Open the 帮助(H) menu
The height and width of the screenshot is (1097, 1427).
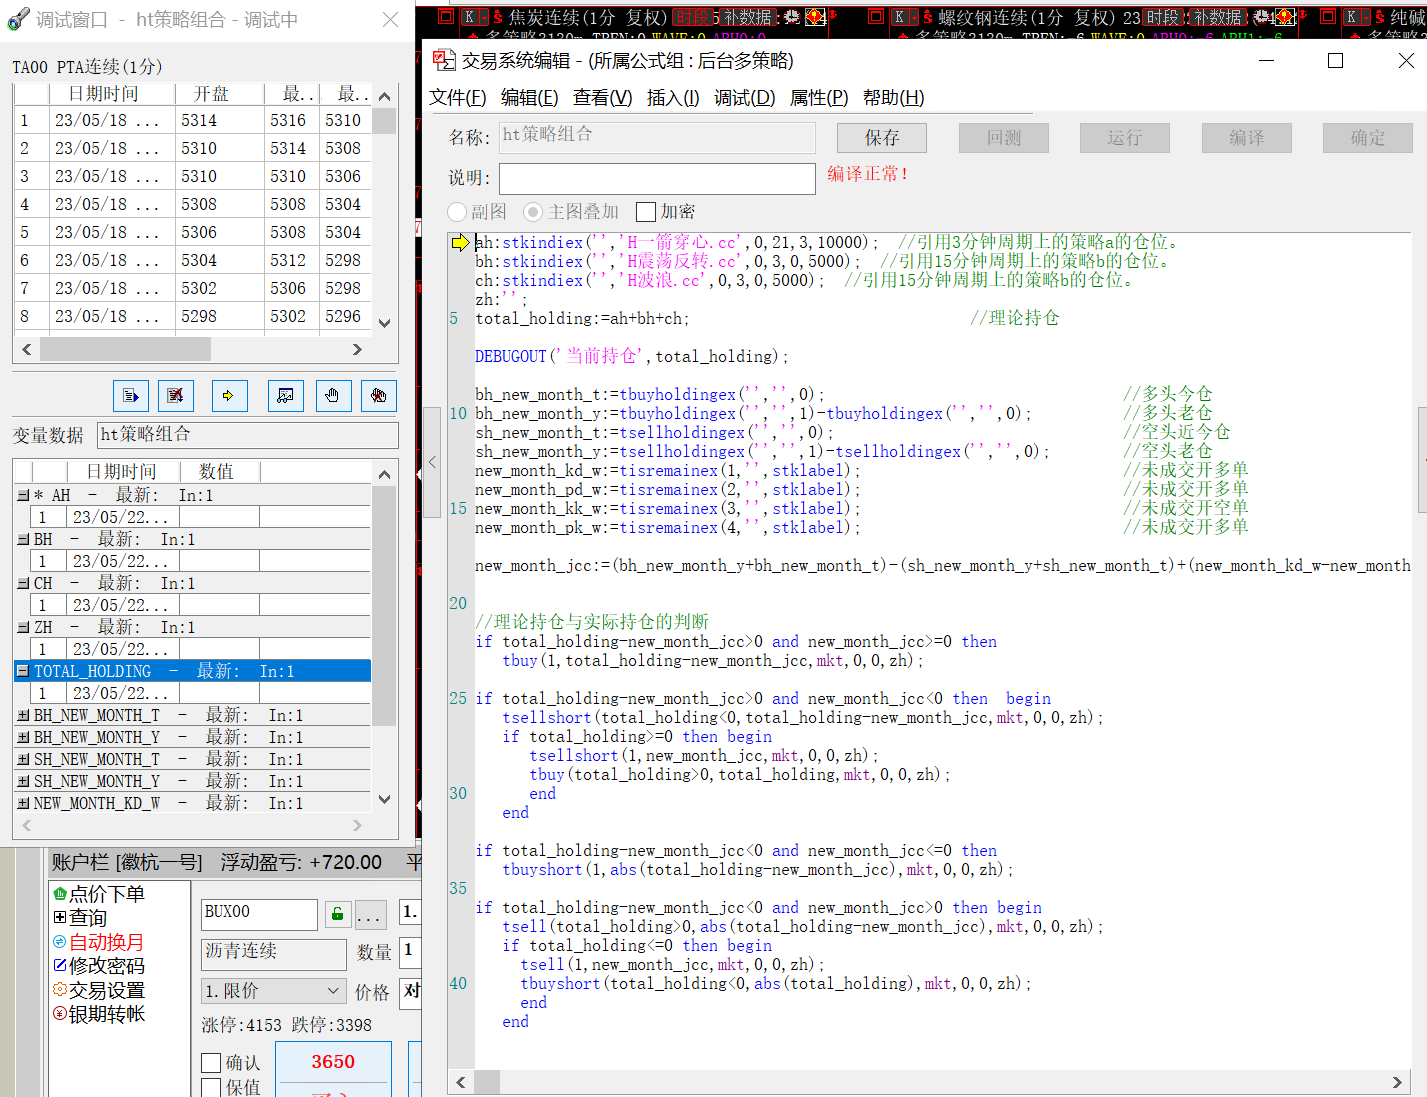pyautogui.click(x=894, y=98)
